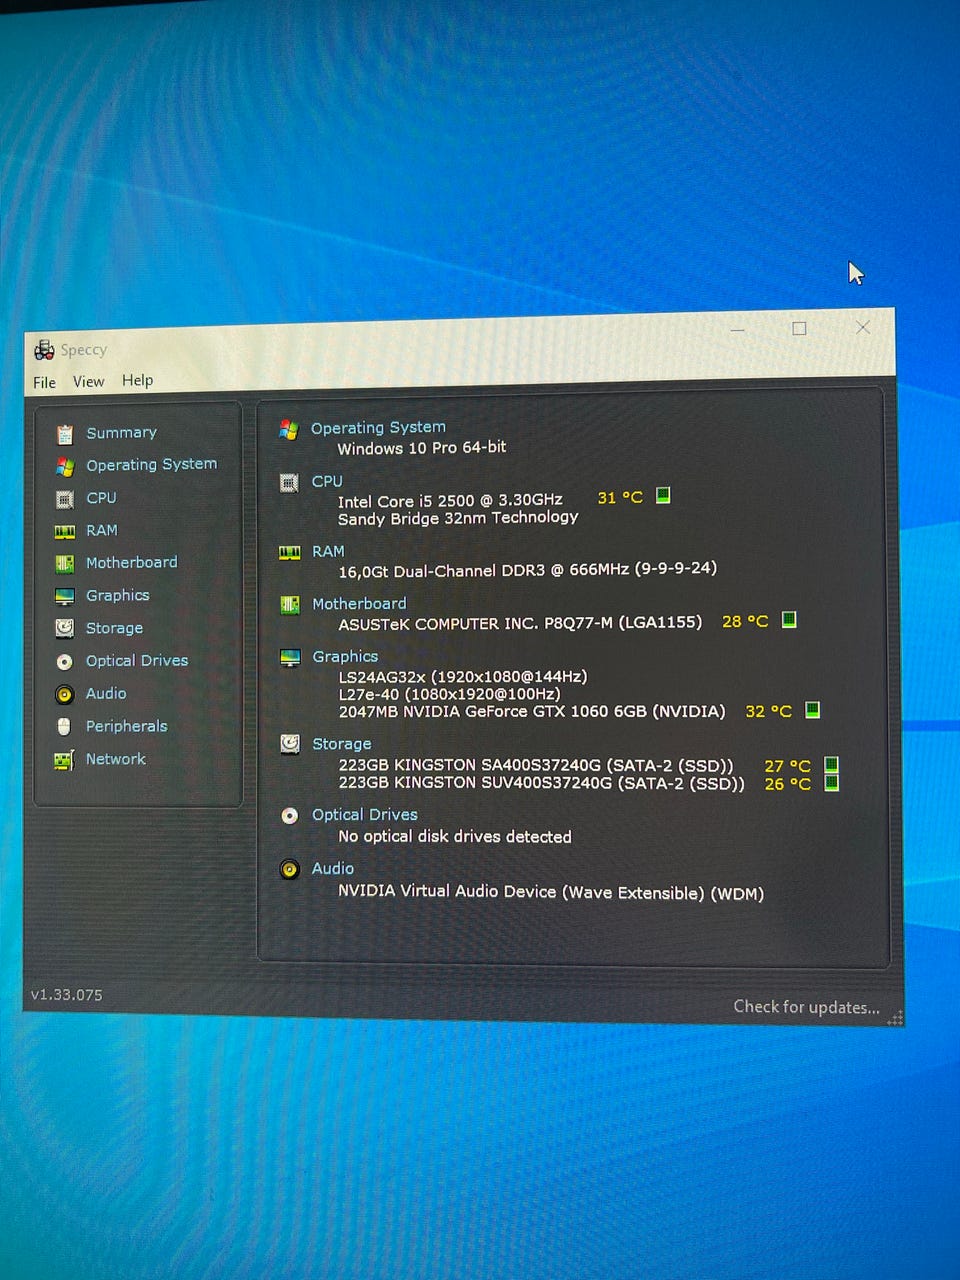Select Summary in the sidebar
This screenshot has width=960, height=1280.
point(121,433)
